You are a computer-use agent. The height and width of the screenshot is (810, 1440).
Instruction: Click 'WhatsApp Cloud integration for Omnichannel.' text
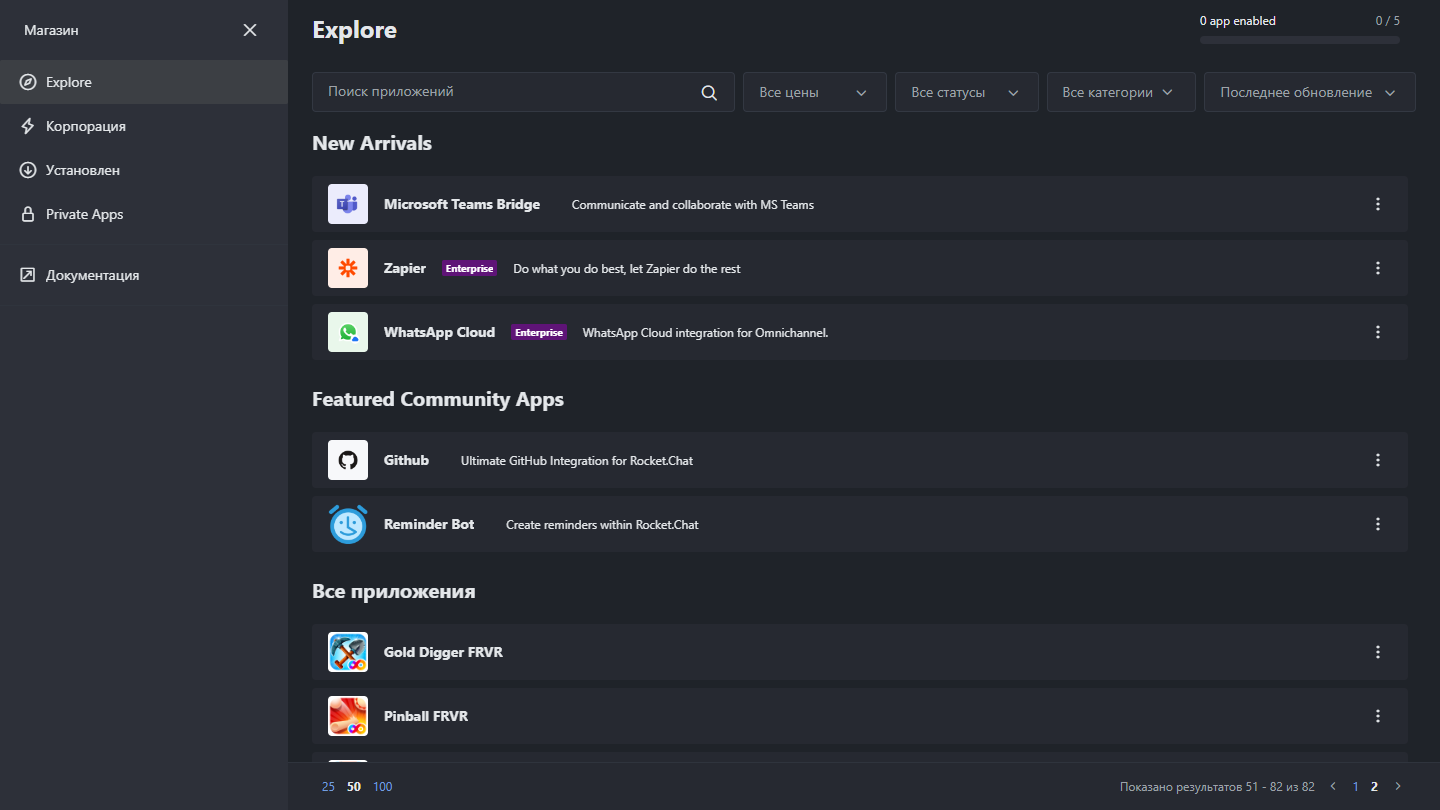pyautogui.click(x=706, y=333)
